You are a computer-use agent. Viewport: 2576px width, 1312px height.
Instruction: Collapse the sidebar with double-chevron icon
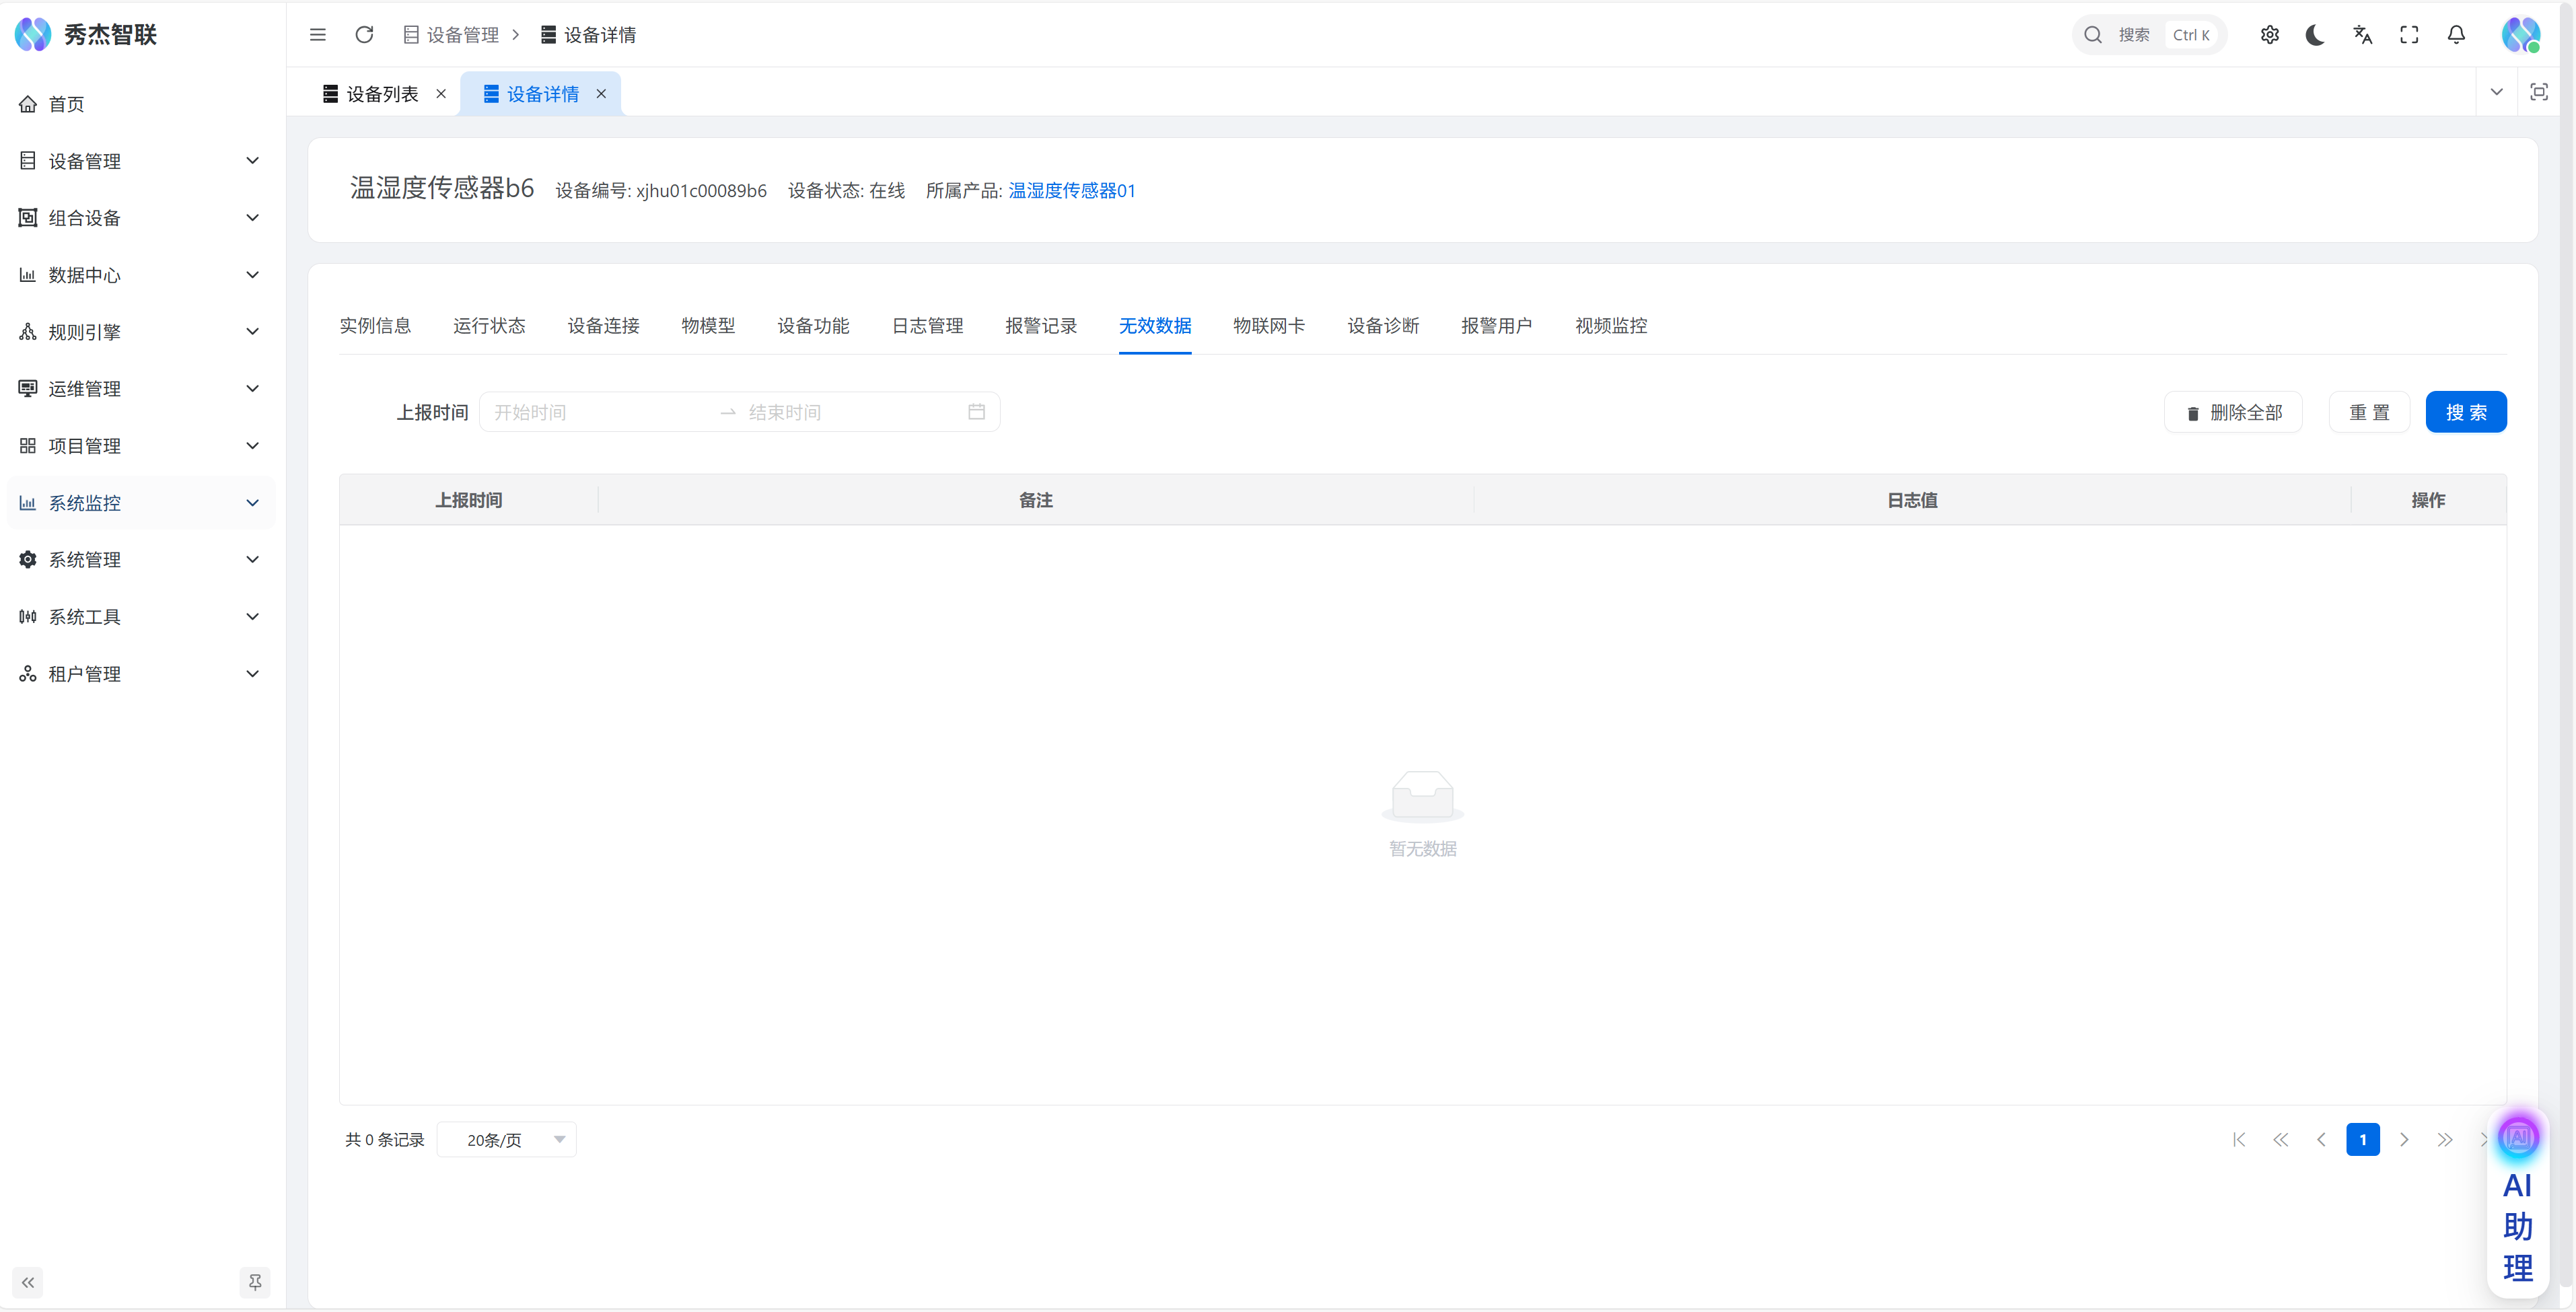28,1282
